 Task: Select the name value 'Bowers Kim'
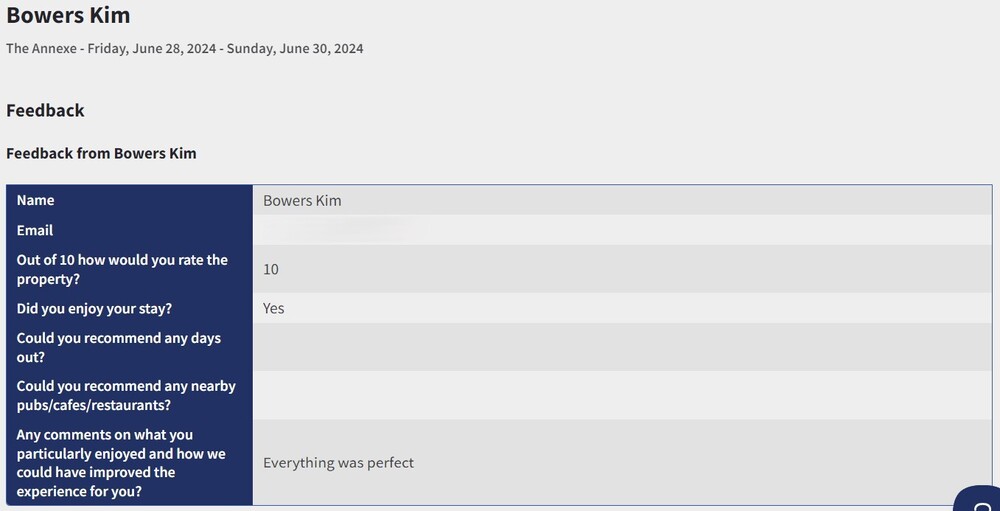point(302,200)
